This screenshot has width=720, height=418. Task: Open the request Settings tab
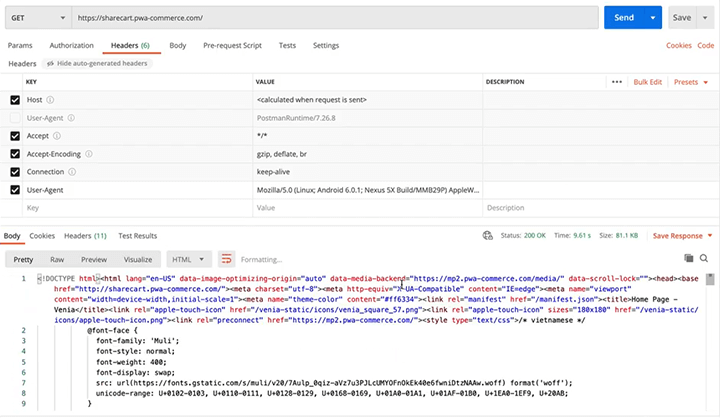[326, 45]
